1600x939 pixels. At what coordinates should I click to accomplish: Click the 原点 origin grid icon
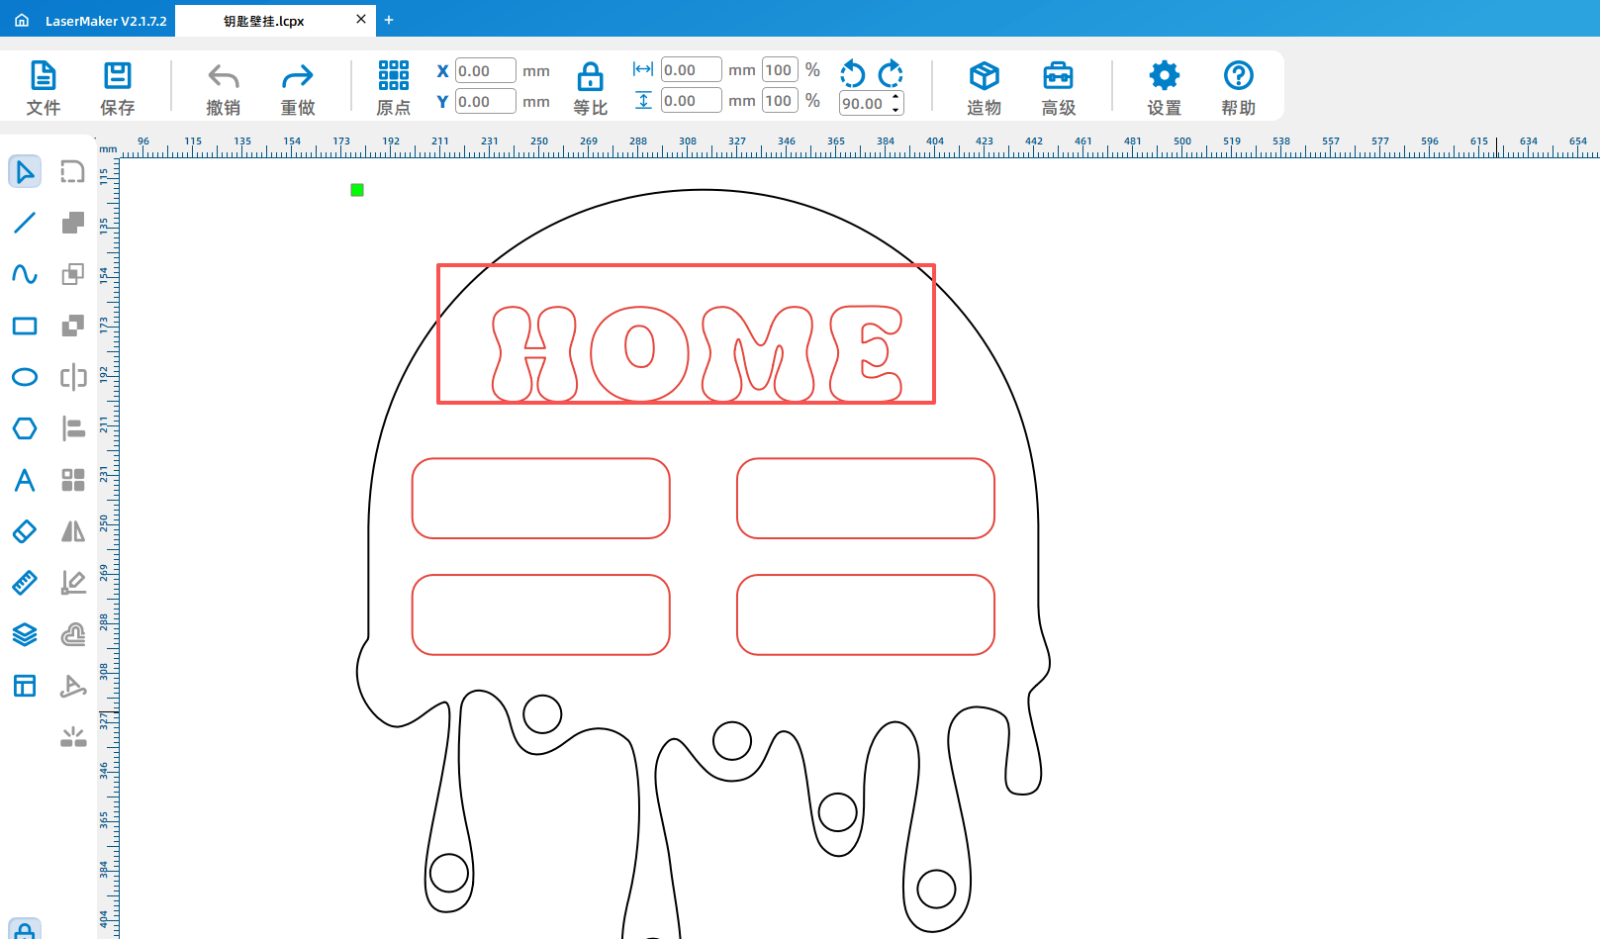[393, 87]
